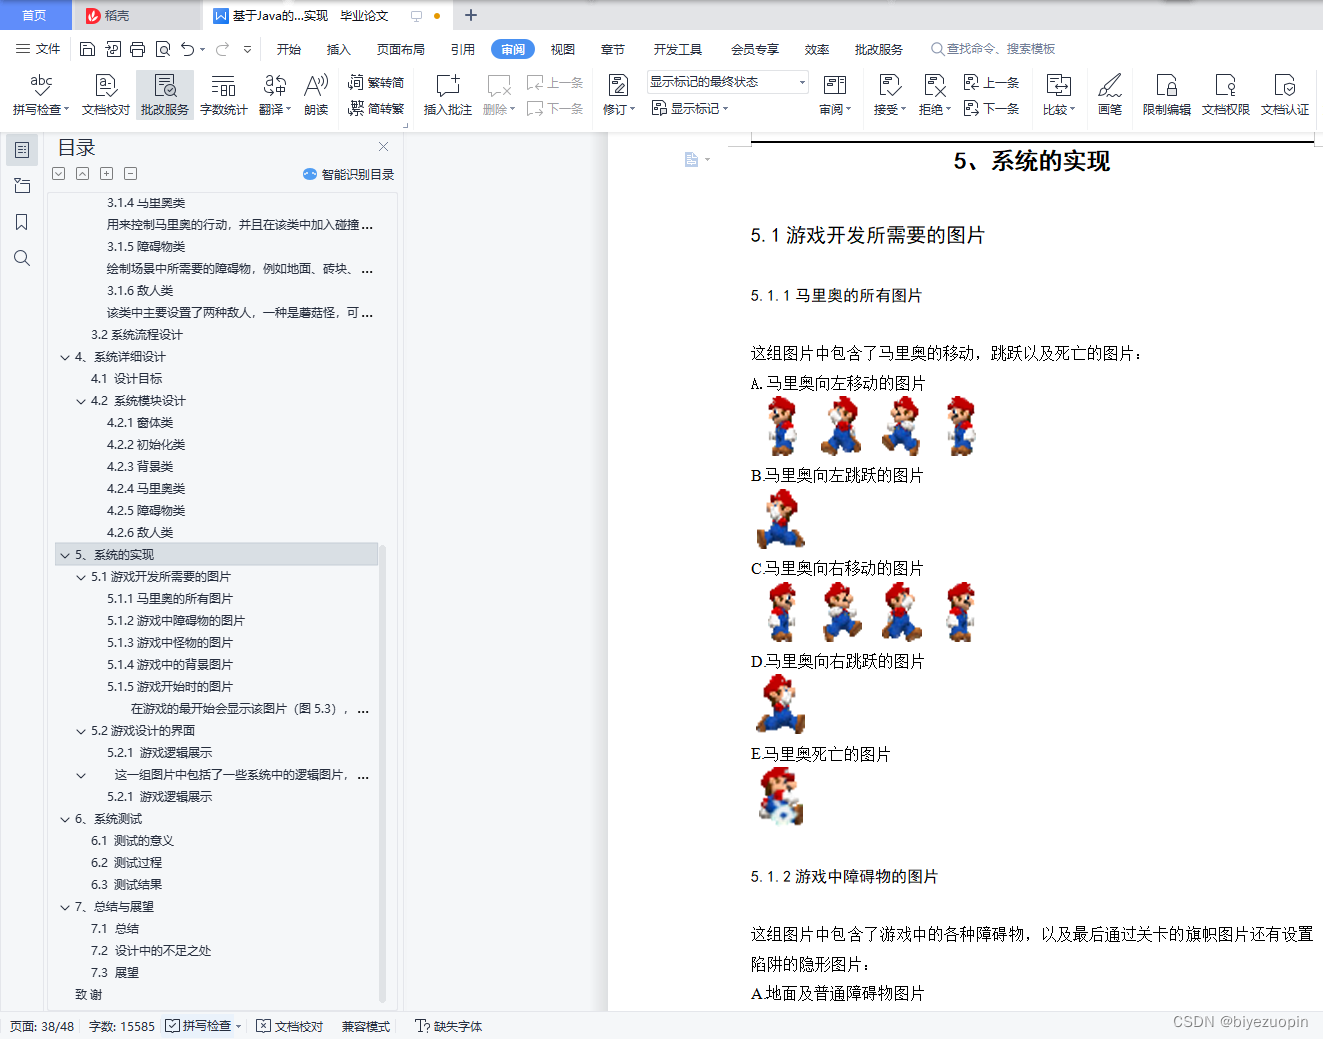Open the chapter navigation icon in sidebar
1323x1039 pixels.
[22, 186]
